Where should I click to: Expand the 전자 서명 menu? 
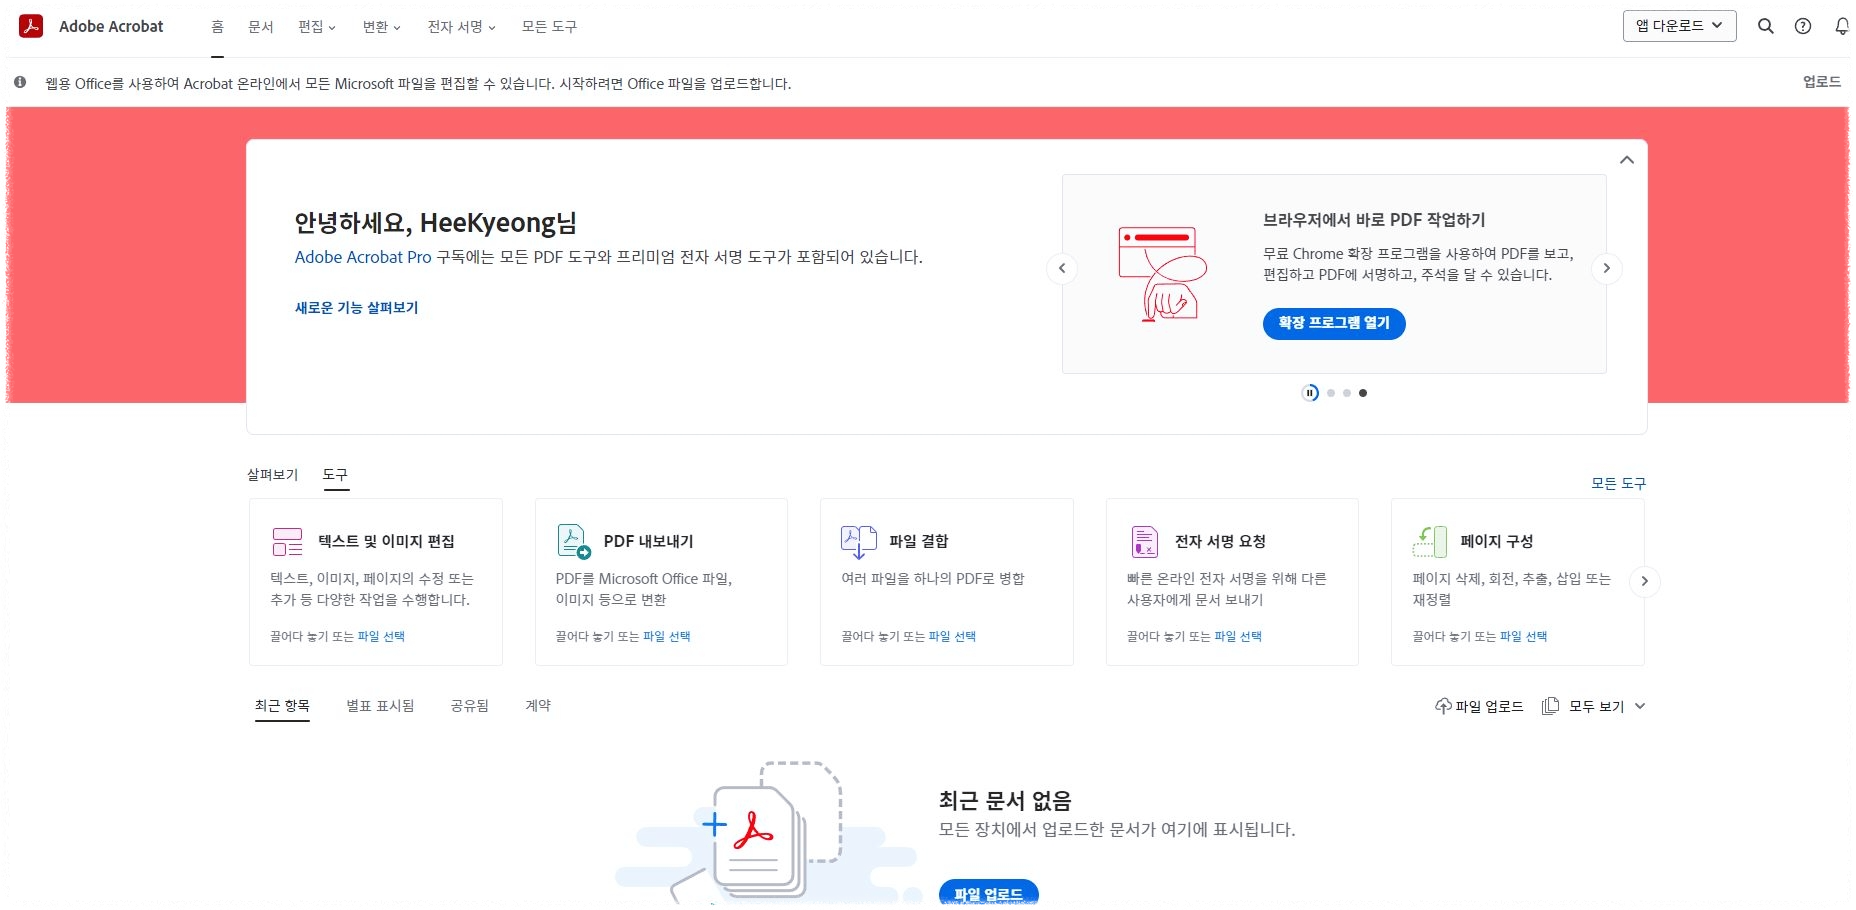coord(461,27)
